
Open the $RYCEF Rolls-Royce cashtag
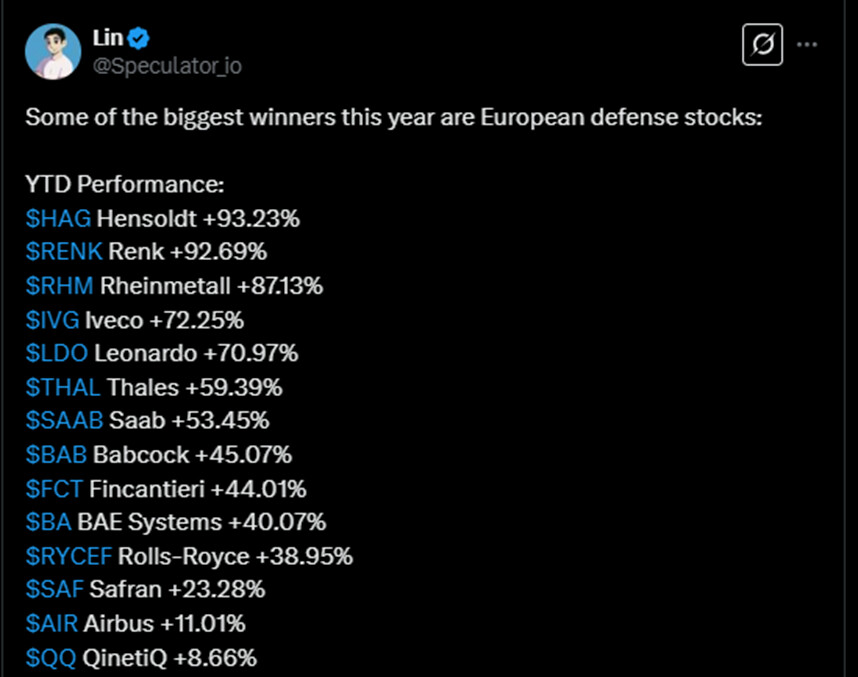69,556
